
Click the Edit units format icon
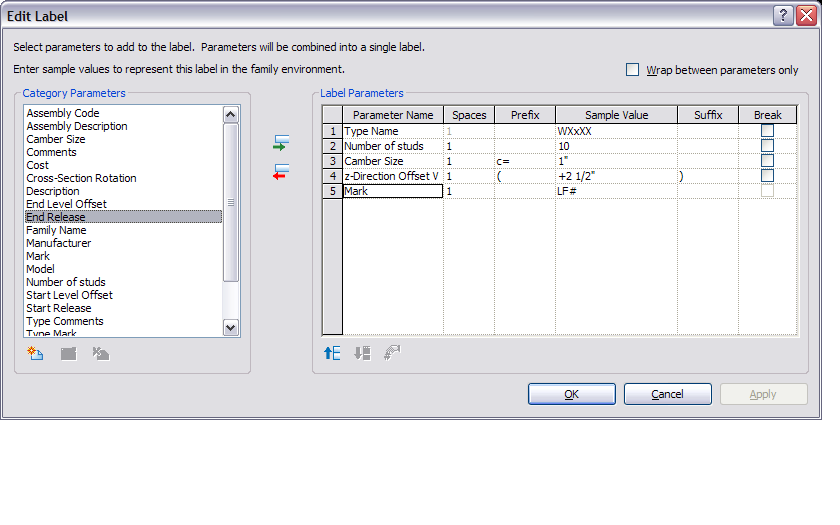pos(392,352)
